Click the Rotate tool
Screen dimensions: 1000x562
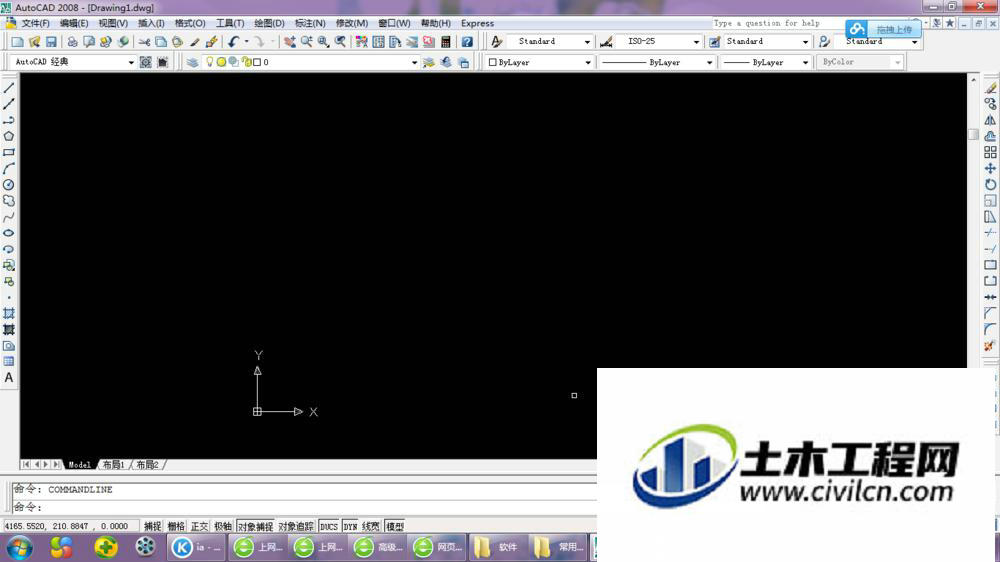990,184
